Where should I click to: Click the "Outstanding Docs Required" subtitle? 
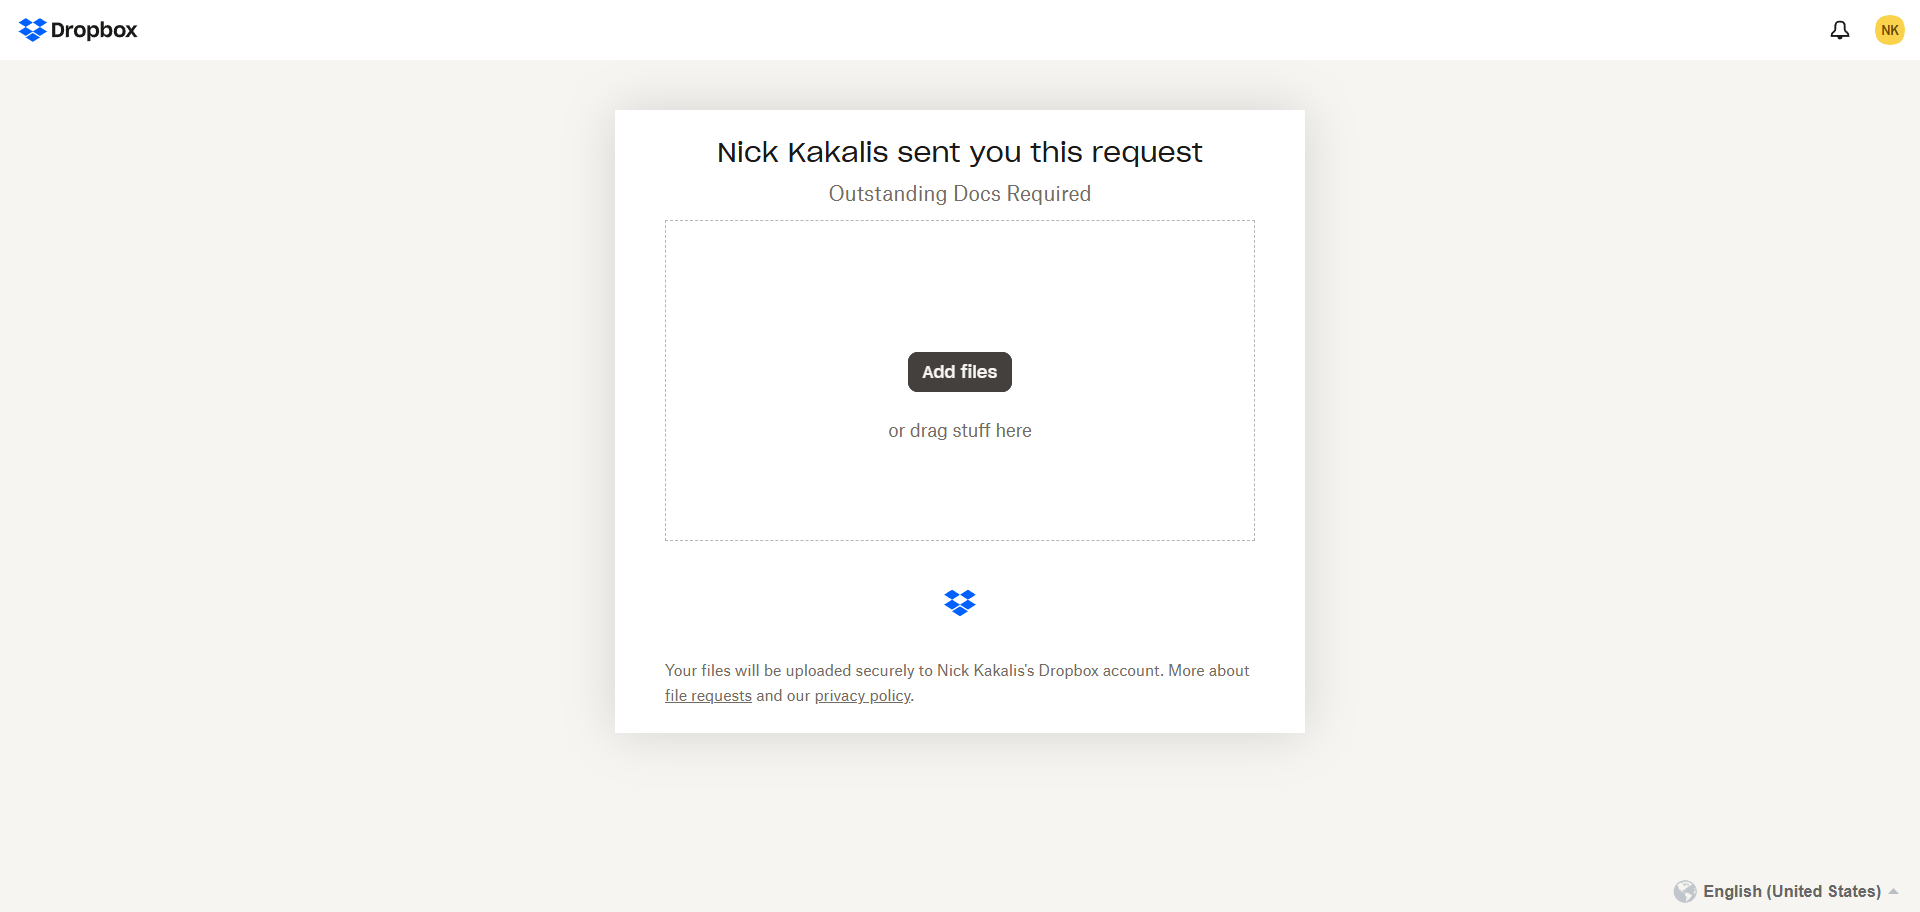click(959, 194)
